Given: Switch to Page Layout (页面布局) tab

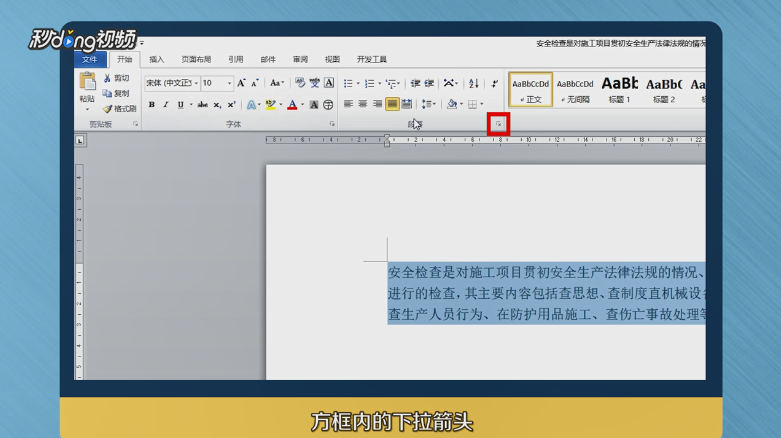Looking at the screenshot, I should coord(196,59).
